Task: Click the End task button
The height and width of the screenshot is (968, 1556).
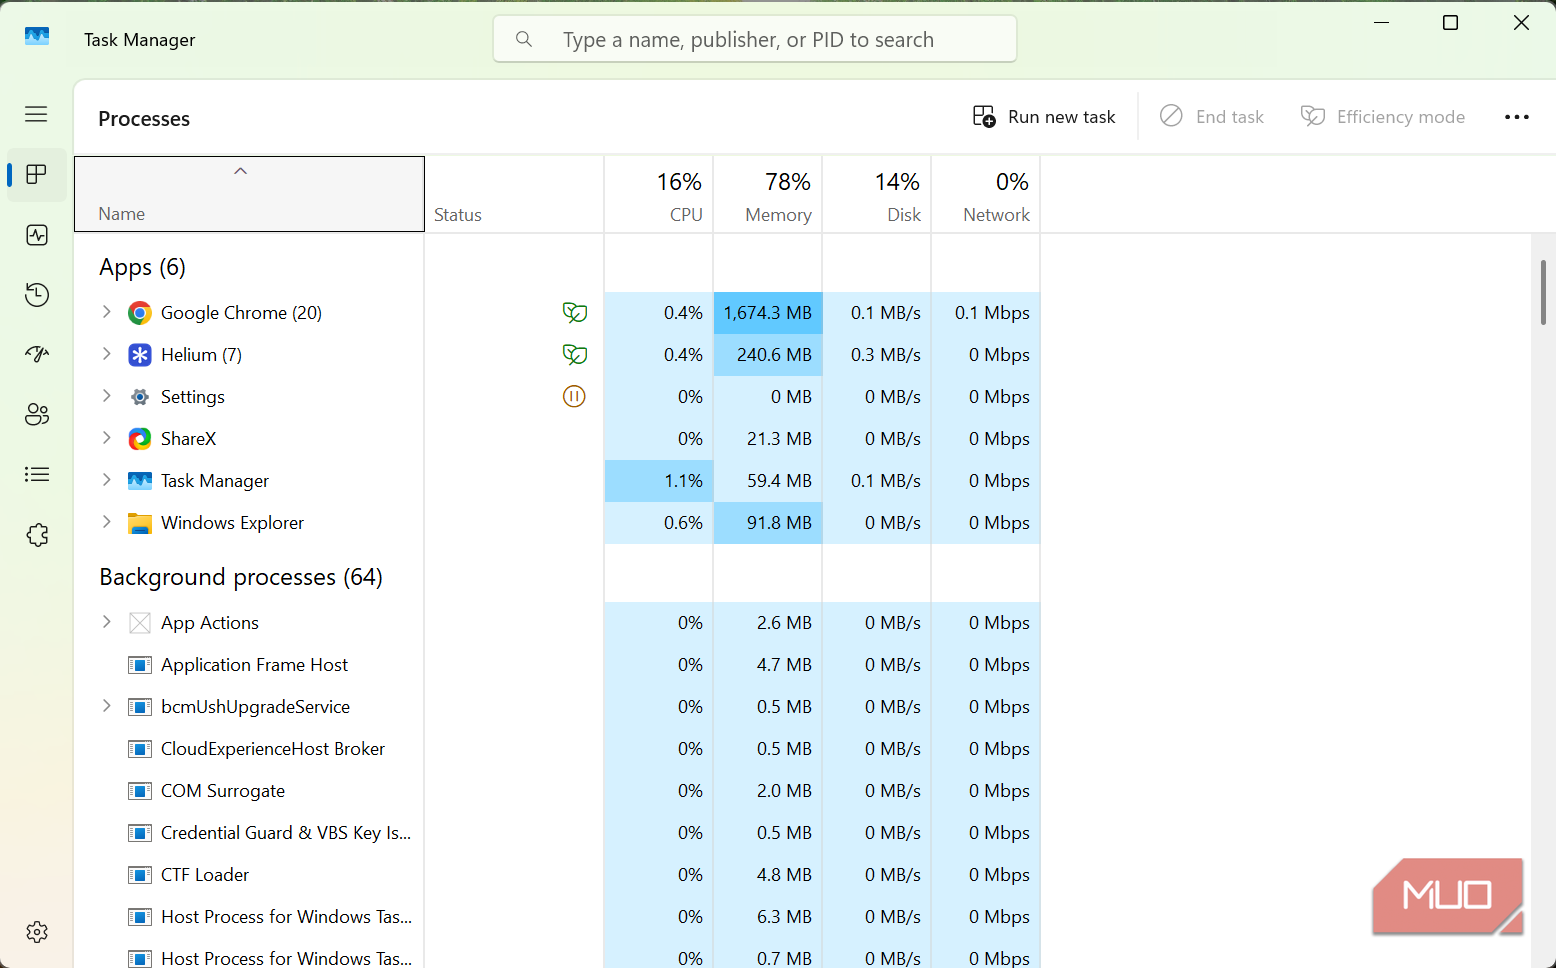Action: (1212, 117)
